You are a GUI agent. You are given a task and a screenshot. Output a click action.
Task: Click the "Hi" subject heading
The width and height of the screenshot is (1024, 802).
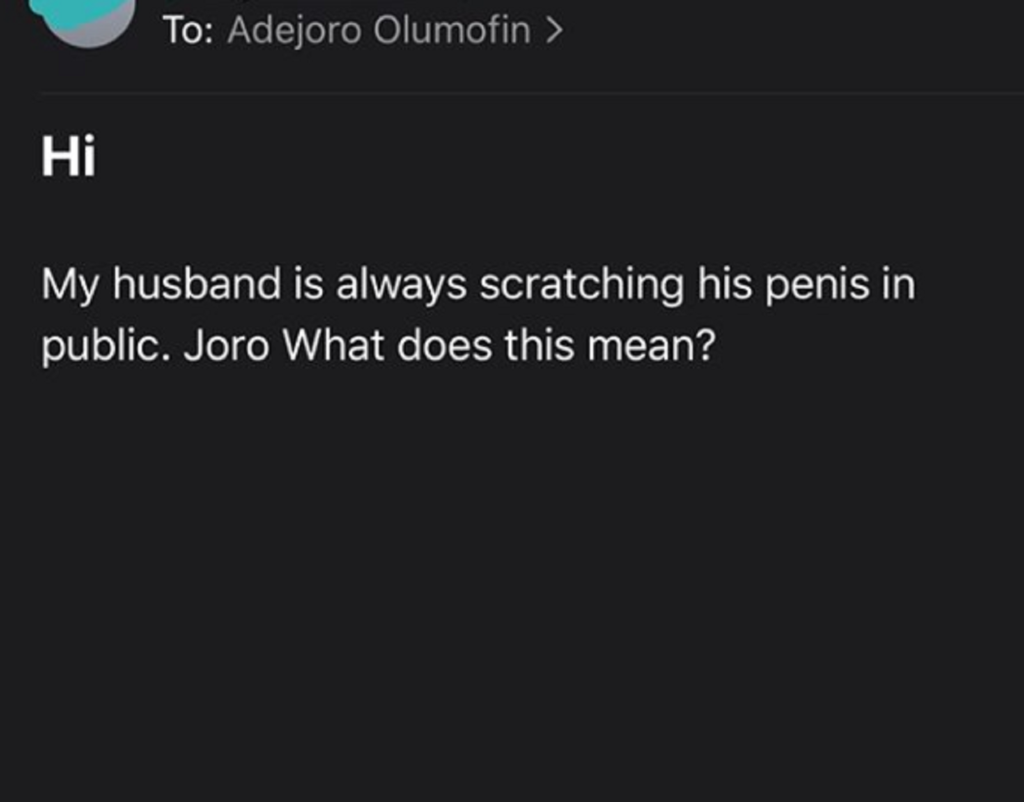(x=68, y=159)
